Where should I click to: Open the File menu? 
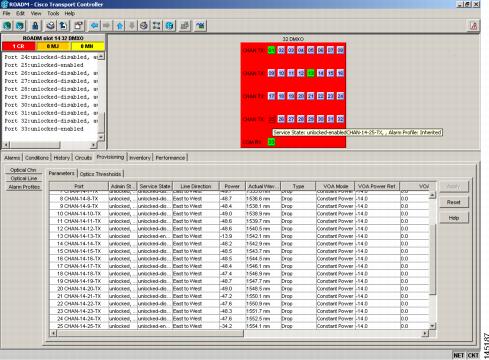[6, 13]
